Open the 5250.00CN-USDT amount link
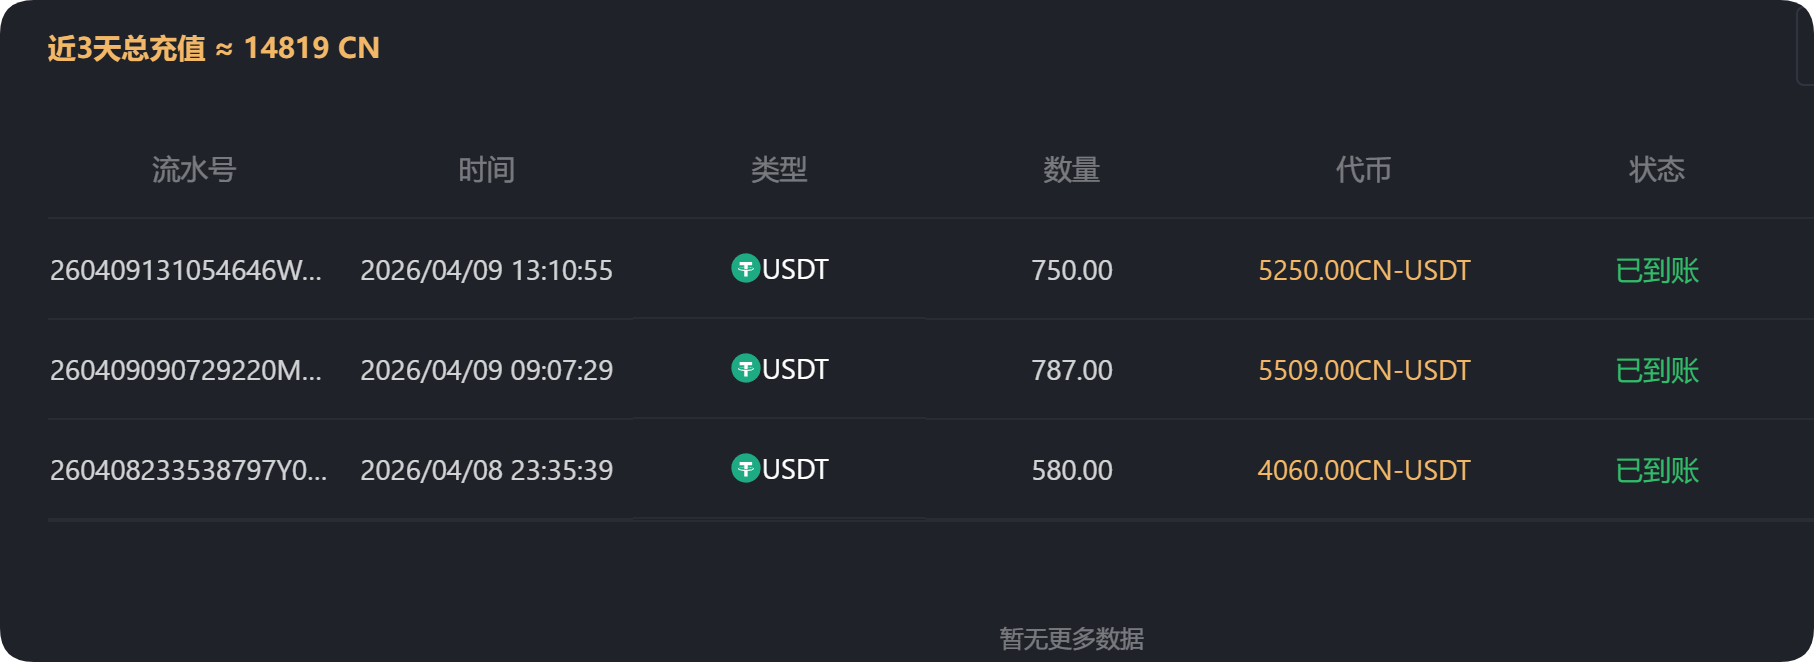Image resolution: width=1814 pixels, height=662 pixels. click(1364, 270)
